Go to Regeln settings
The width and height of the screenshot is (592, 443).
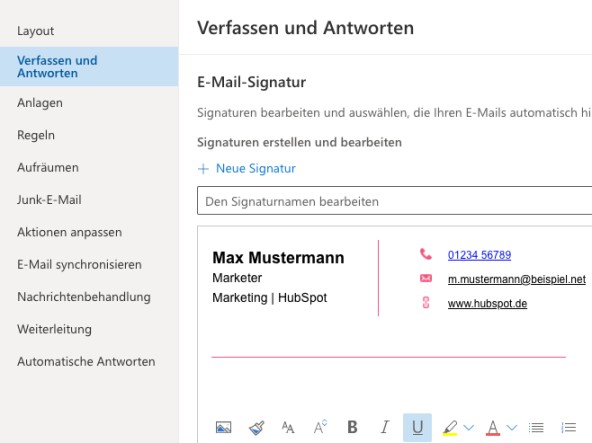point(36,135)
